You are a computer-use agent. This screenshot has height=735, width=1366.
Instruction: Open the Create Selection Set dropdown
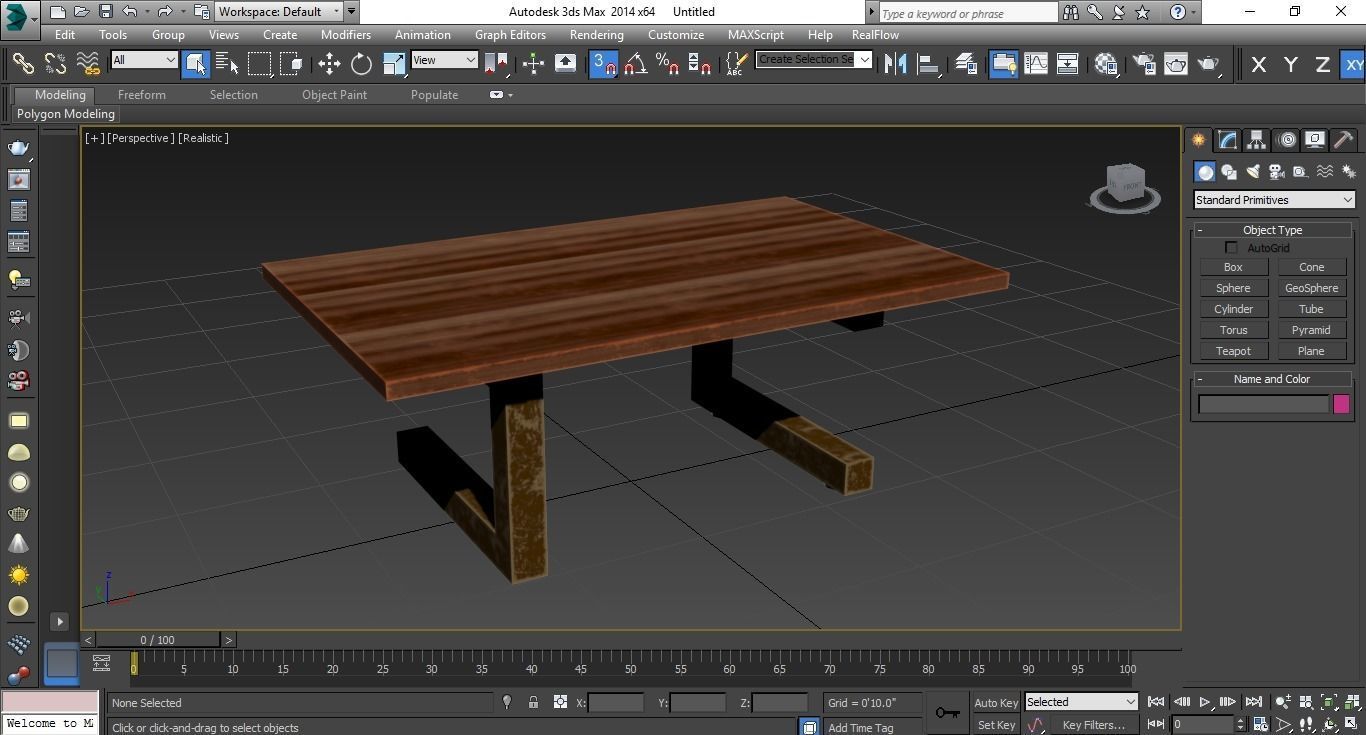(x=813, y=60)
